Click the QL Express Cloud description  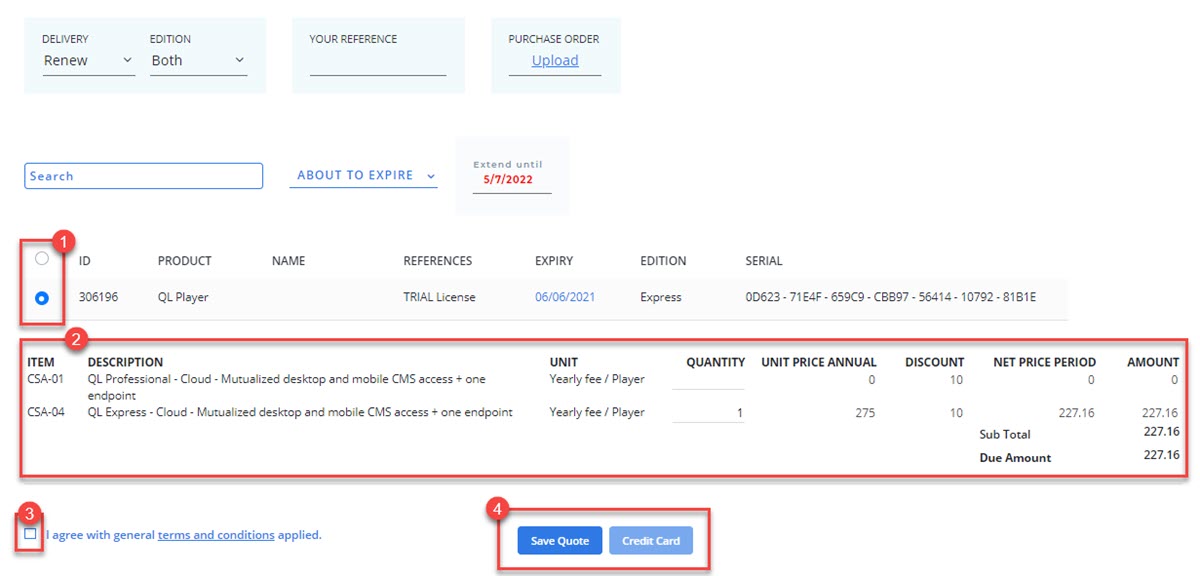pos(300,412)
